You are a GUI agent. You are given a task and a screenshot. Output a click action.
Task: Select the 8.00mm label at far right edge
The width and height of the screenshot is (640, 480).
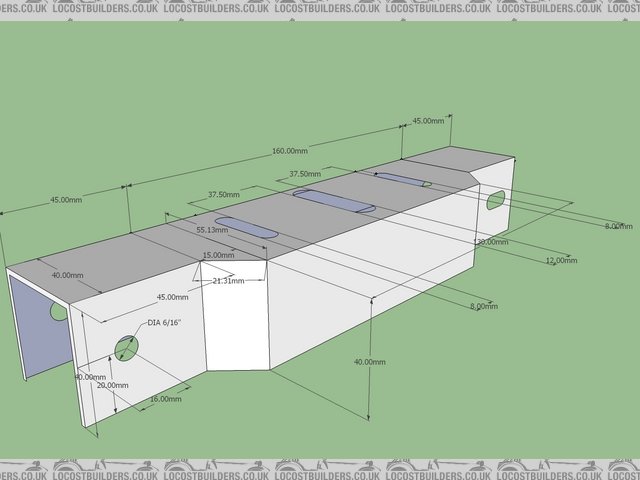(619, 226)
